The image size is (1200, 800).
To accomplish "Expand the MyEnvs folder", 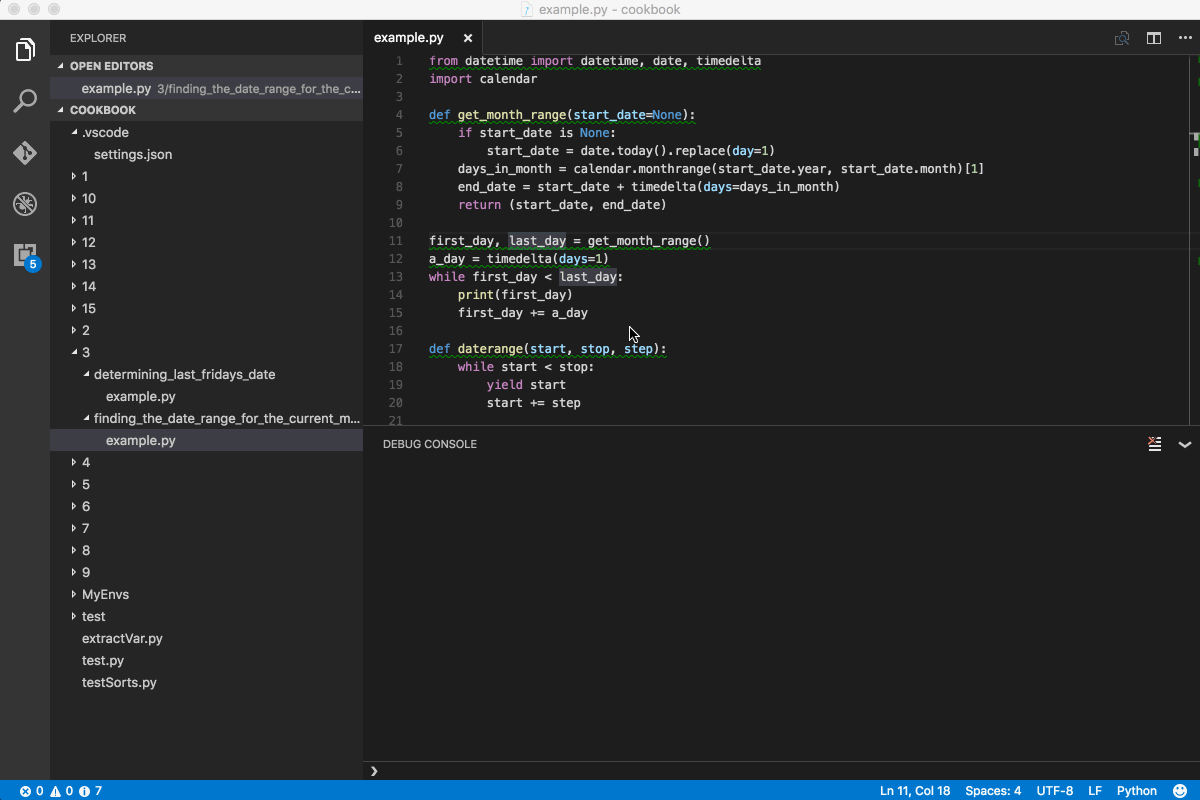I will [106, 594].
